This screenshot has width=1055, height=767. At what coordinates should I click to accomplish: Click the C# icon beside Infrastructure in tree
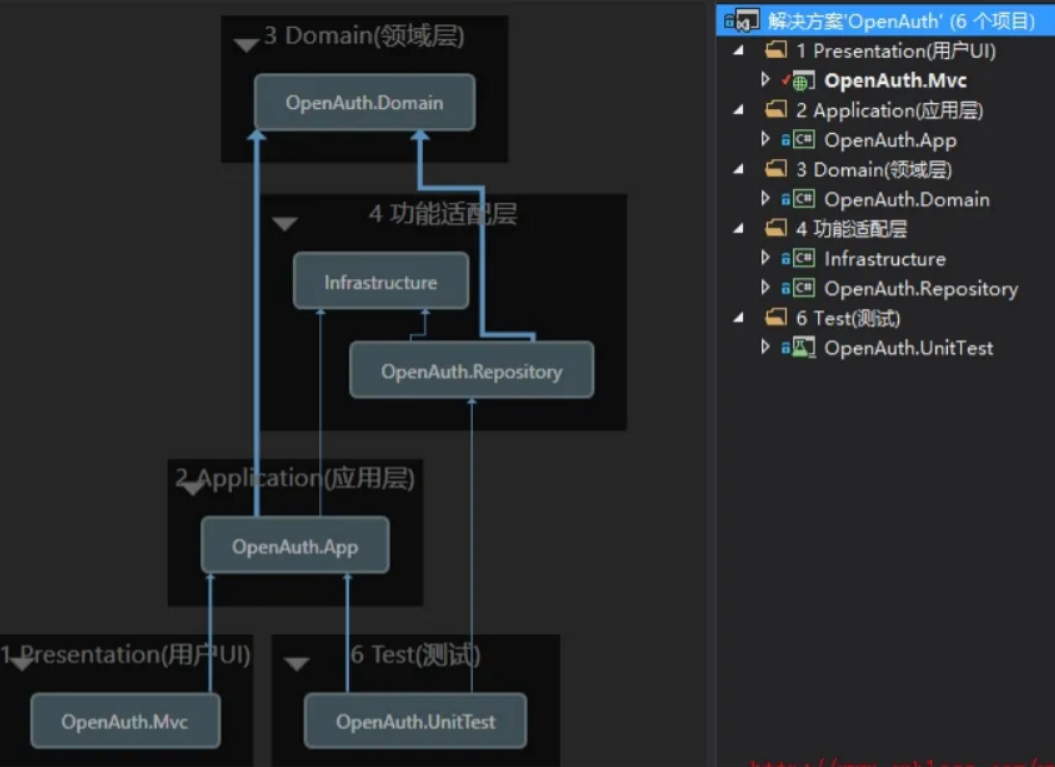tap(802, 259)
